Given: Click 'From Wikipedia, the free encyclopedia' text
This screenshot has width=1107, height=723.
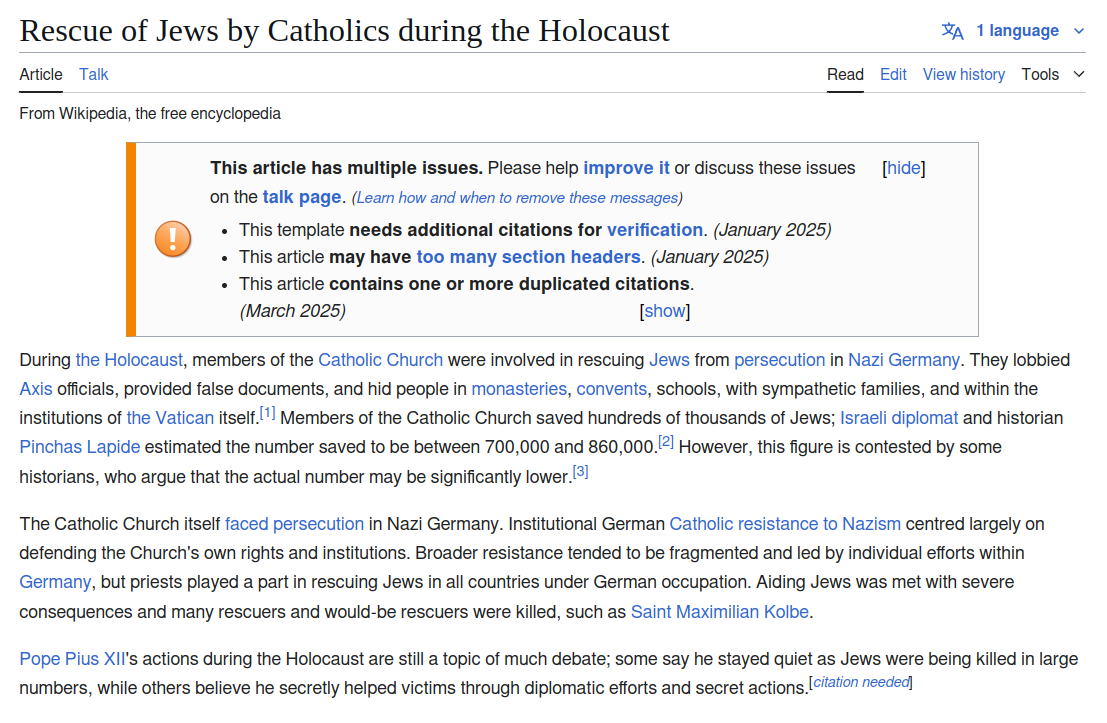Looking at the screenshot, I should 150,114.
